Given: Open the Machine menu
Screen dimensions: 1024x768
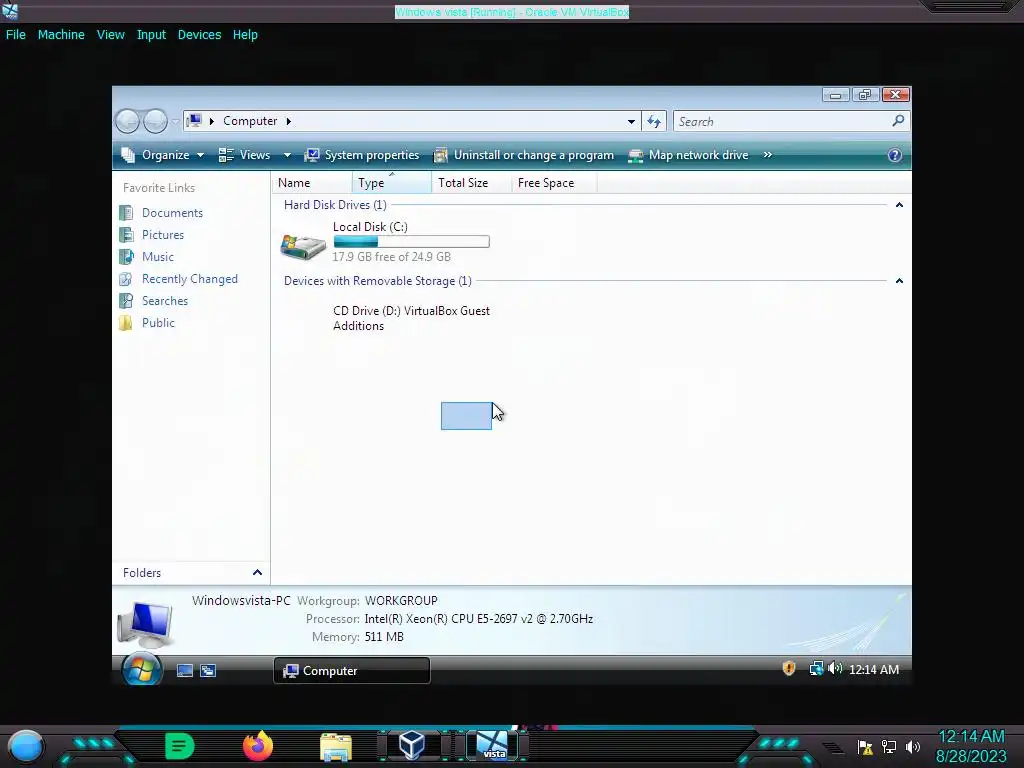Looking at the screenshot, I should coord(61,35).
